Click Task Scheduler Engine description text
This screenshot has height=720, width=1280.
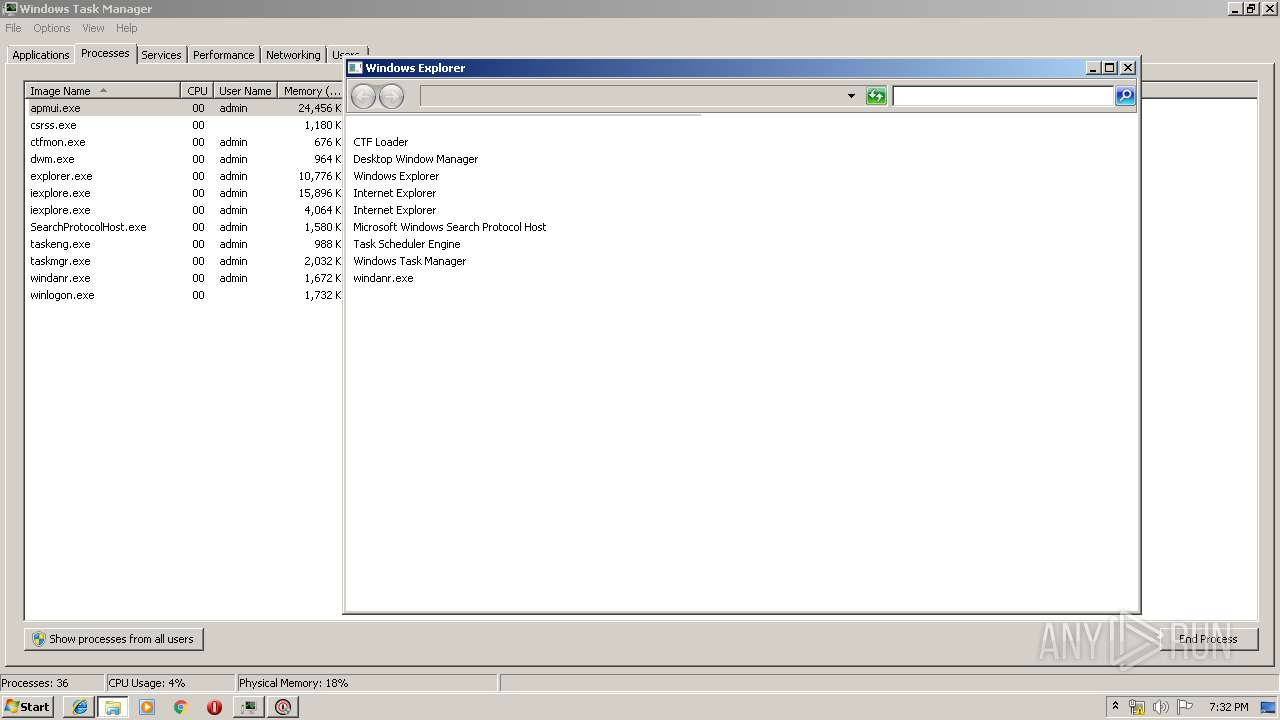(406, 244)
